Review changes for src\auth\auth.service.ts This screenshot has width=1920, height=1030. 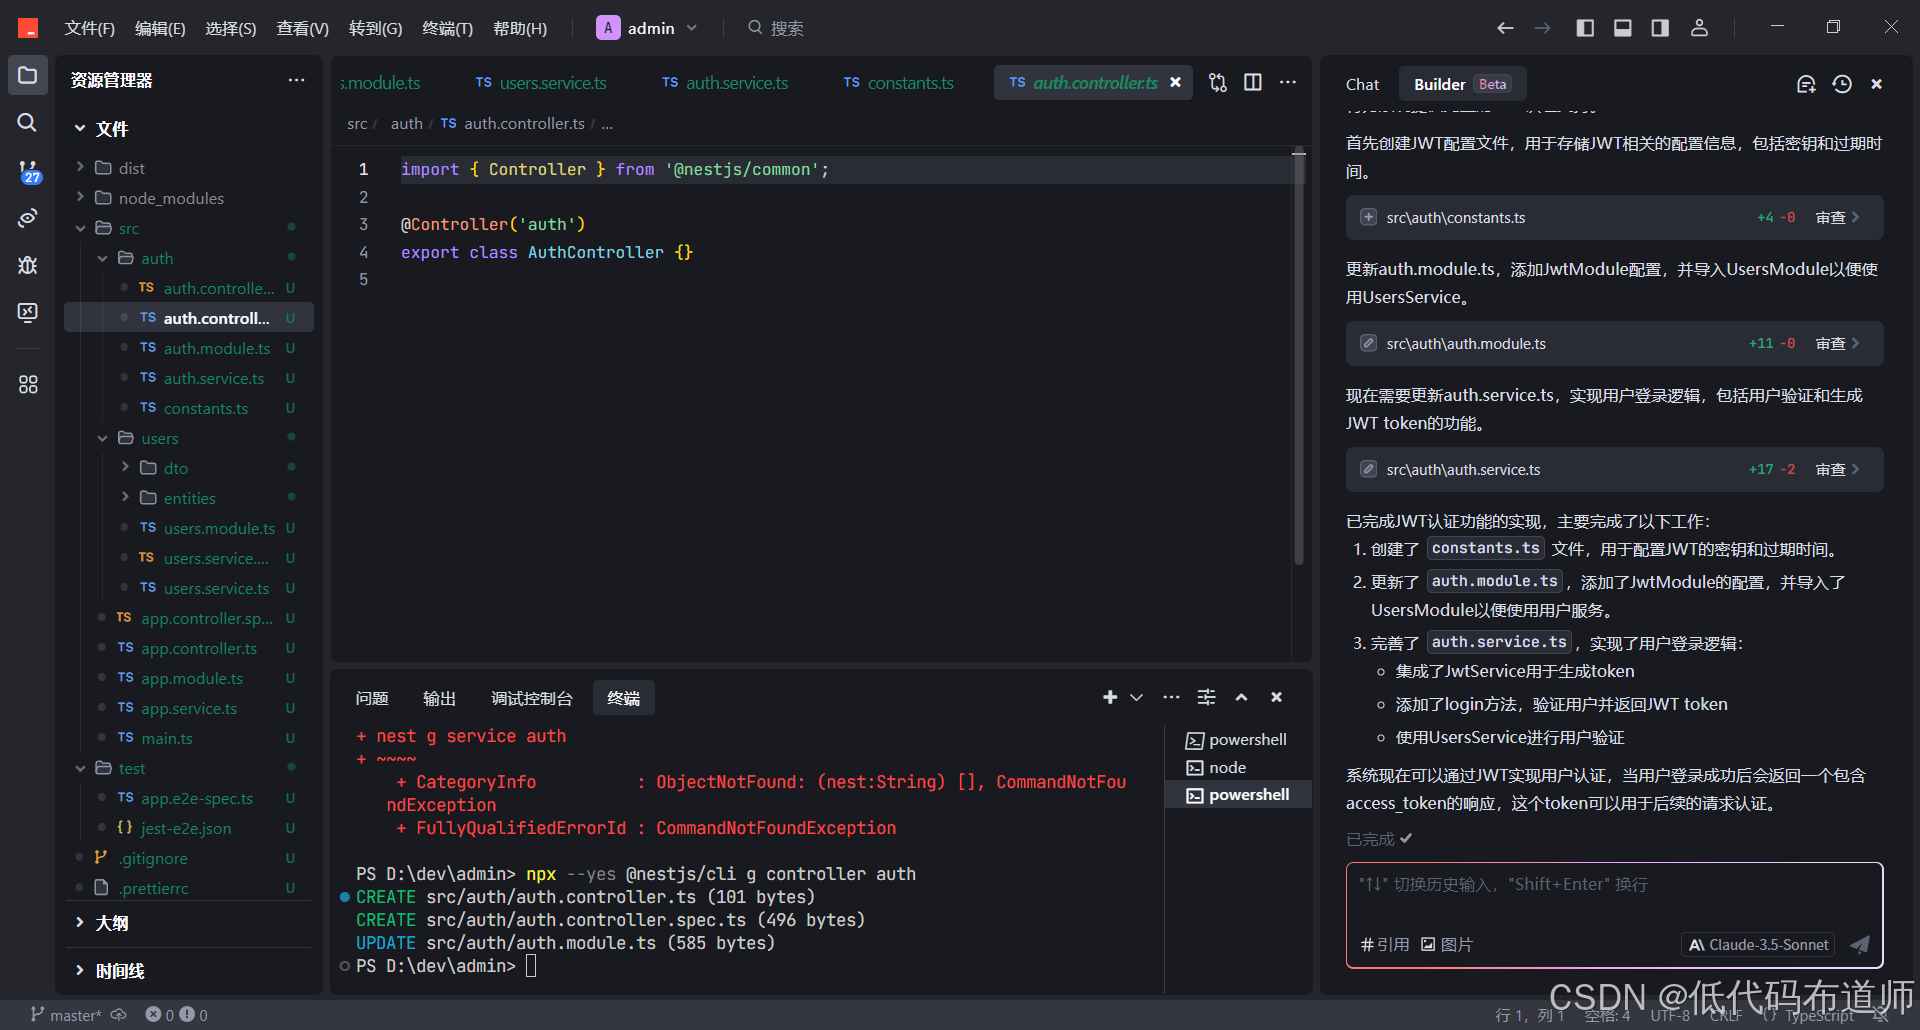point(1837,469)
